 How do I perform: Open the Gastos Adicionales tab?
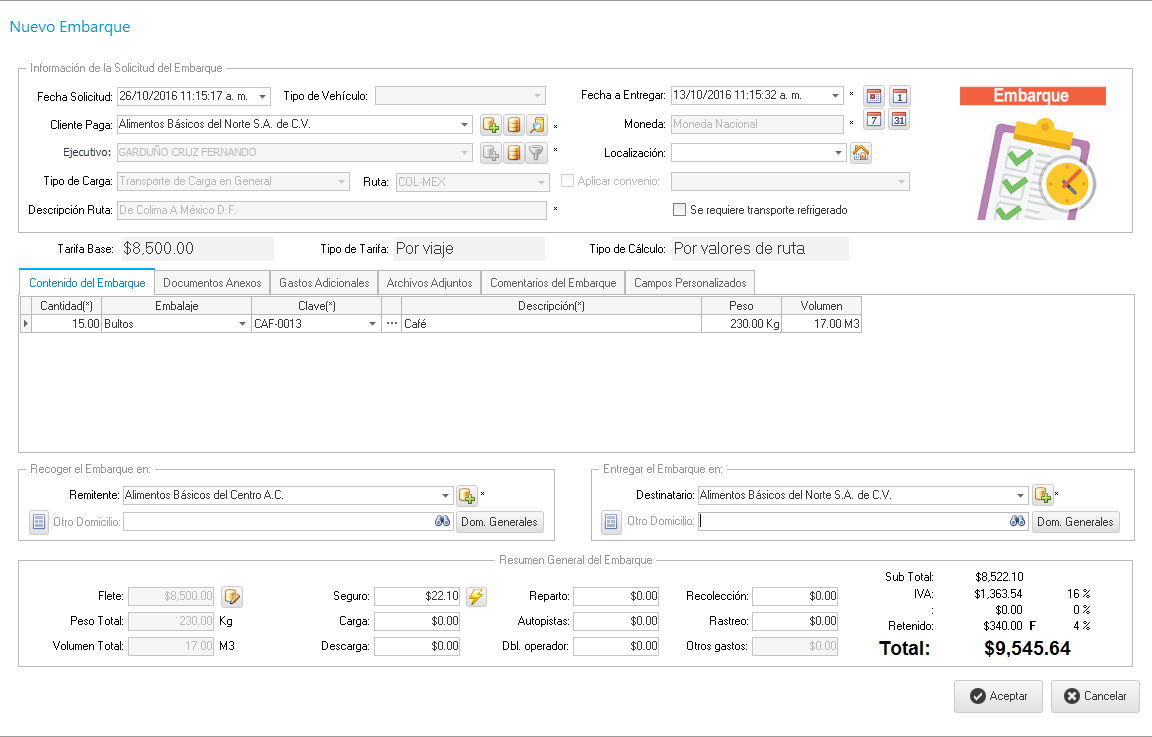tap(324, 283)
